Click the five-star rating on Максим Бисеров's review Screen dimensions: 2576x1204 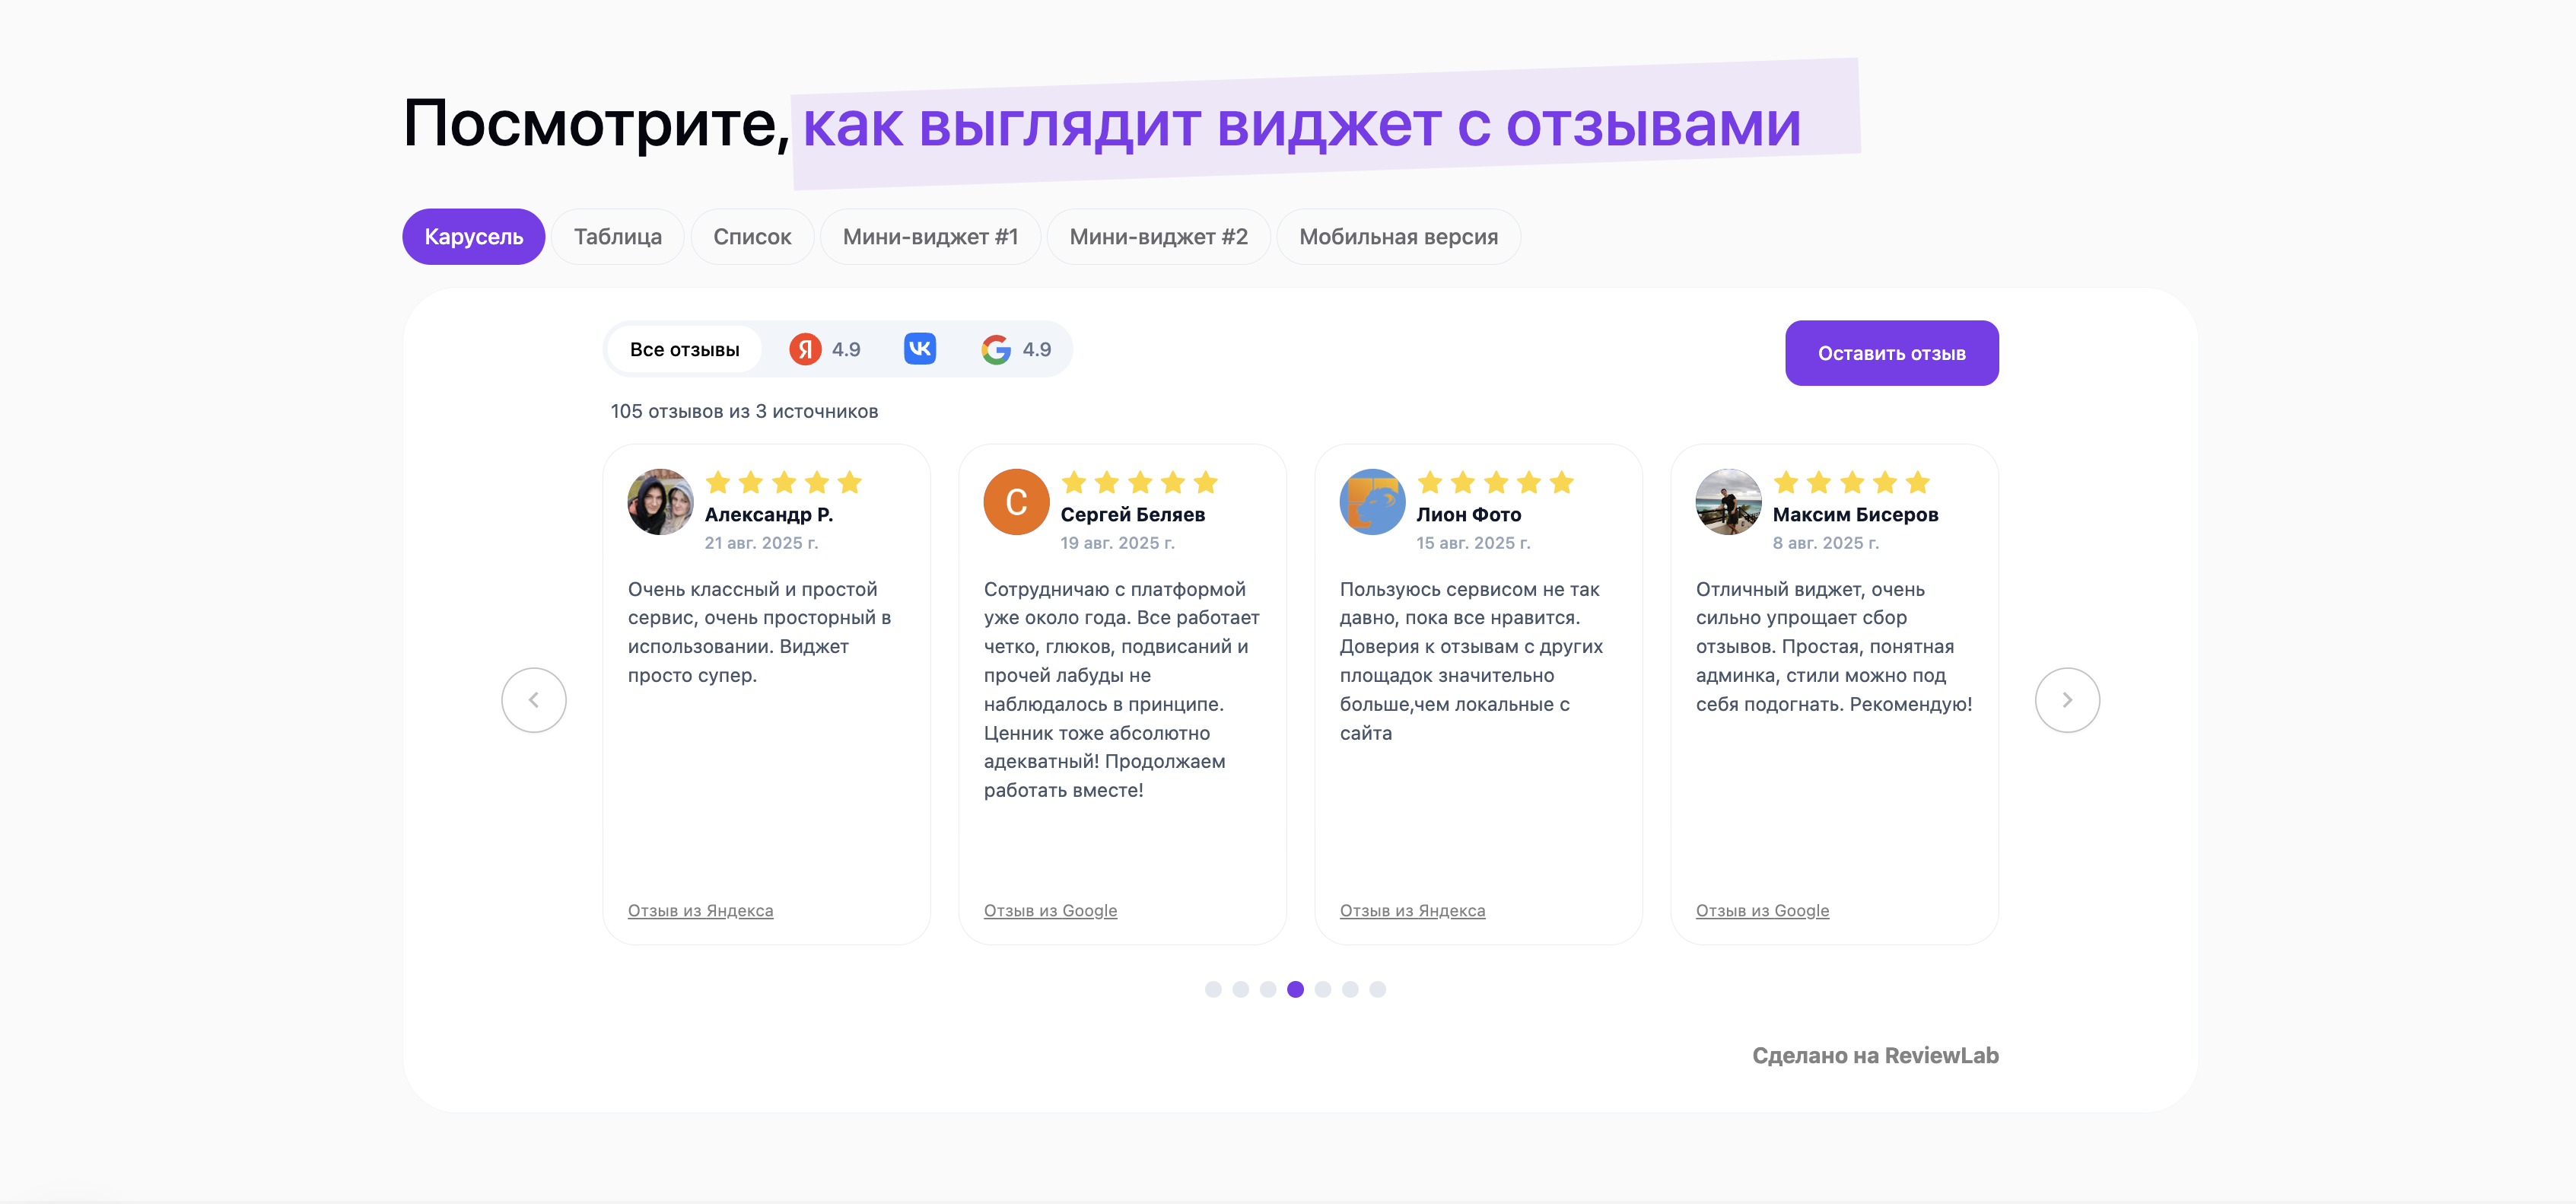(x=1850, y=483)
